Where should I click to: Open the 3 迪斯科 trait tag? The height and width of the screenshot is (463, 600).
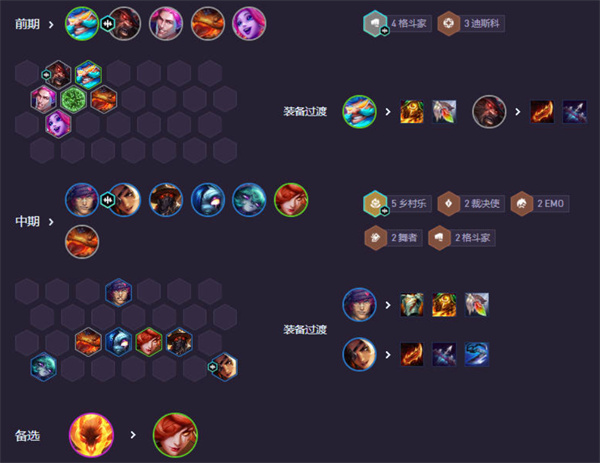pos(471,24)
